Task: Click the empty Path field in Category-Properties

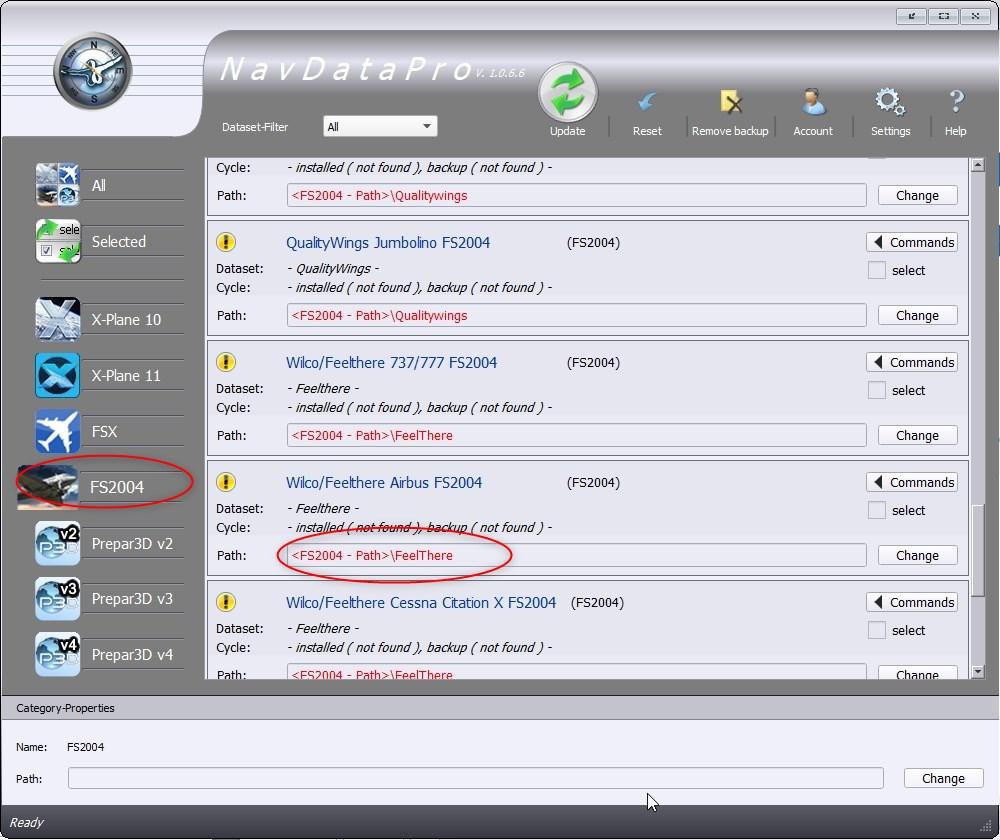Action: tap(475, 778)
